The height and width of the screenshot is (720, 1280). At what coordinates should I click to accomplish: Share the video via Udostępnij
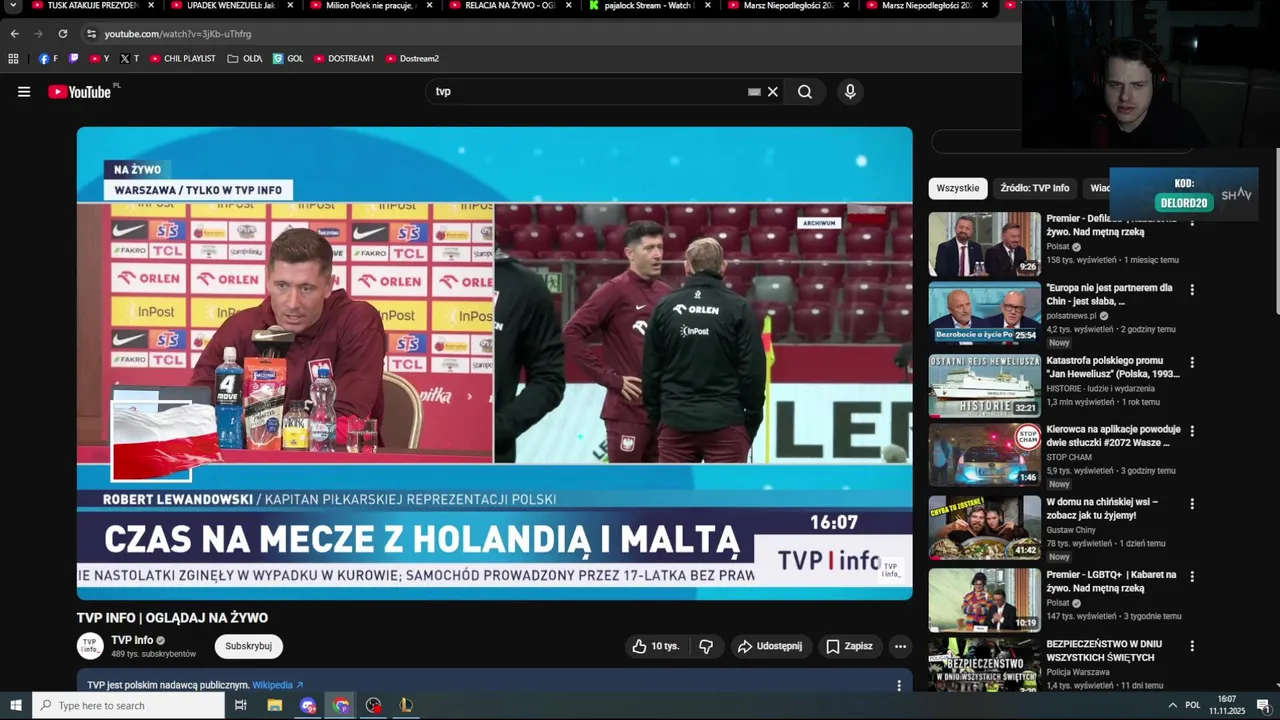click(x=769, y=646)
